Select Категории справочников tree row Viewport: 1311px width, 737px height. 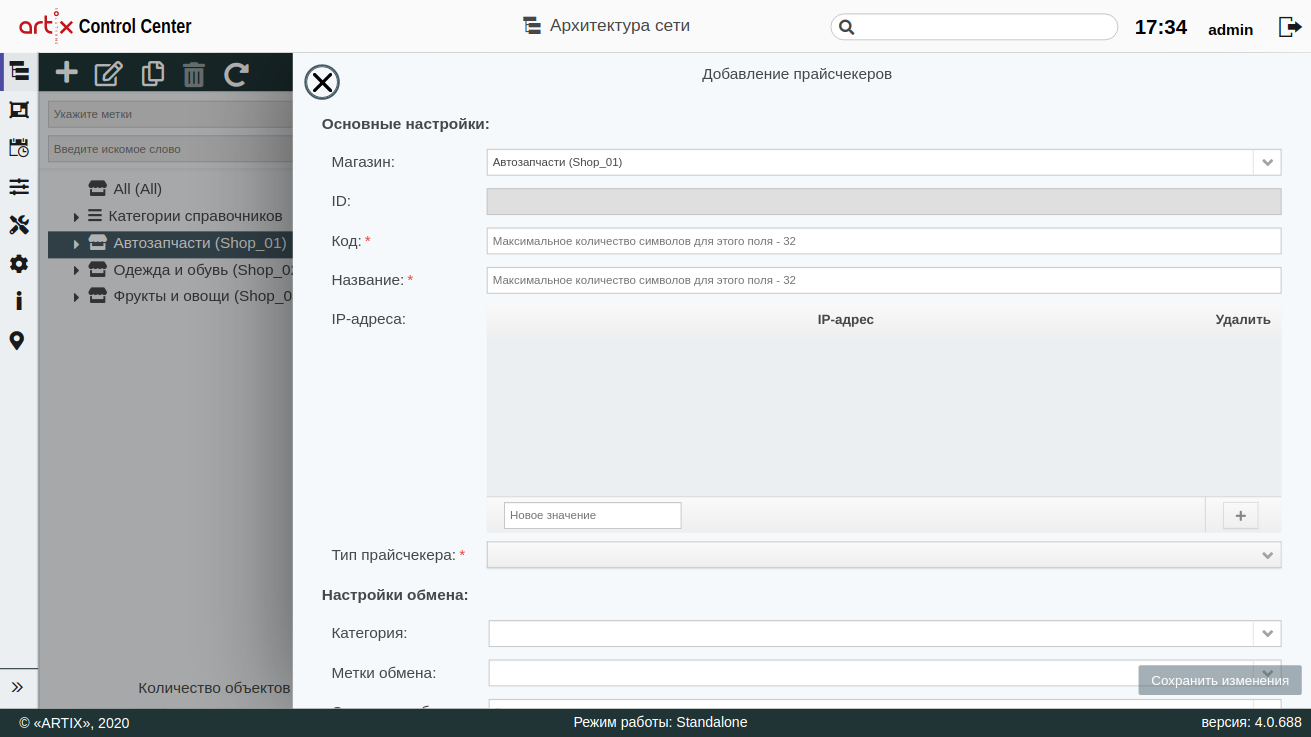click(x=170, y=216)
